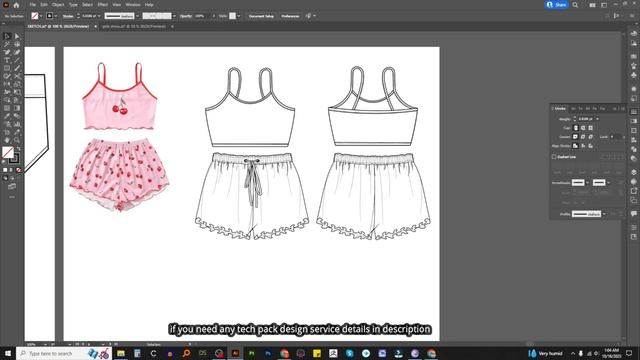640x360 pixels.
Task: Set solid Color mode below fill swatch
Action: pos(5,170)
